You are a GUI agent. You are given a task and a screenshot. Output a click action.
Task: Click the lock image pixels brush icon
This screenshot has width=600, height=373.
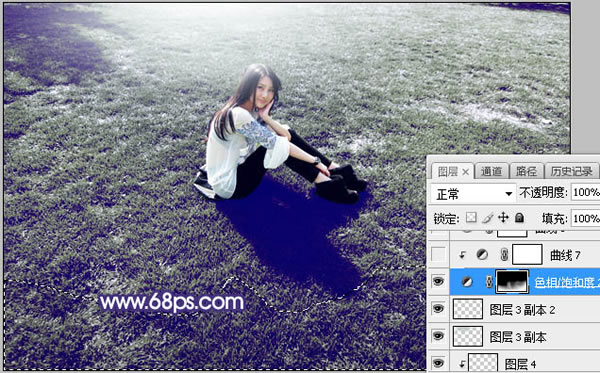click(x=488, y=218)
